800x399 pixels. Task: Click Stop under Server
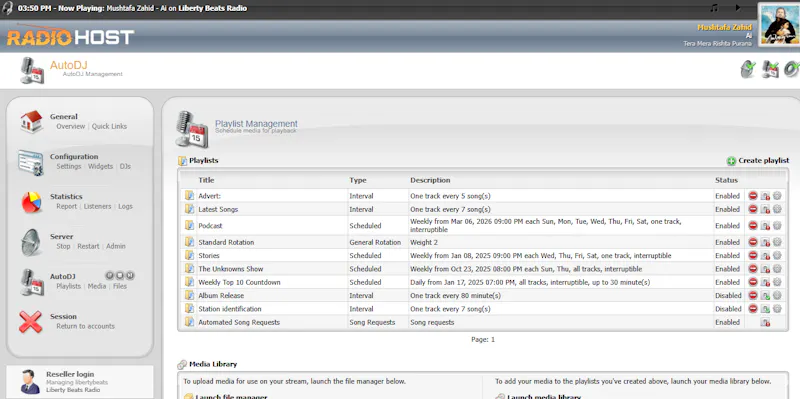(x=63, y=246)
